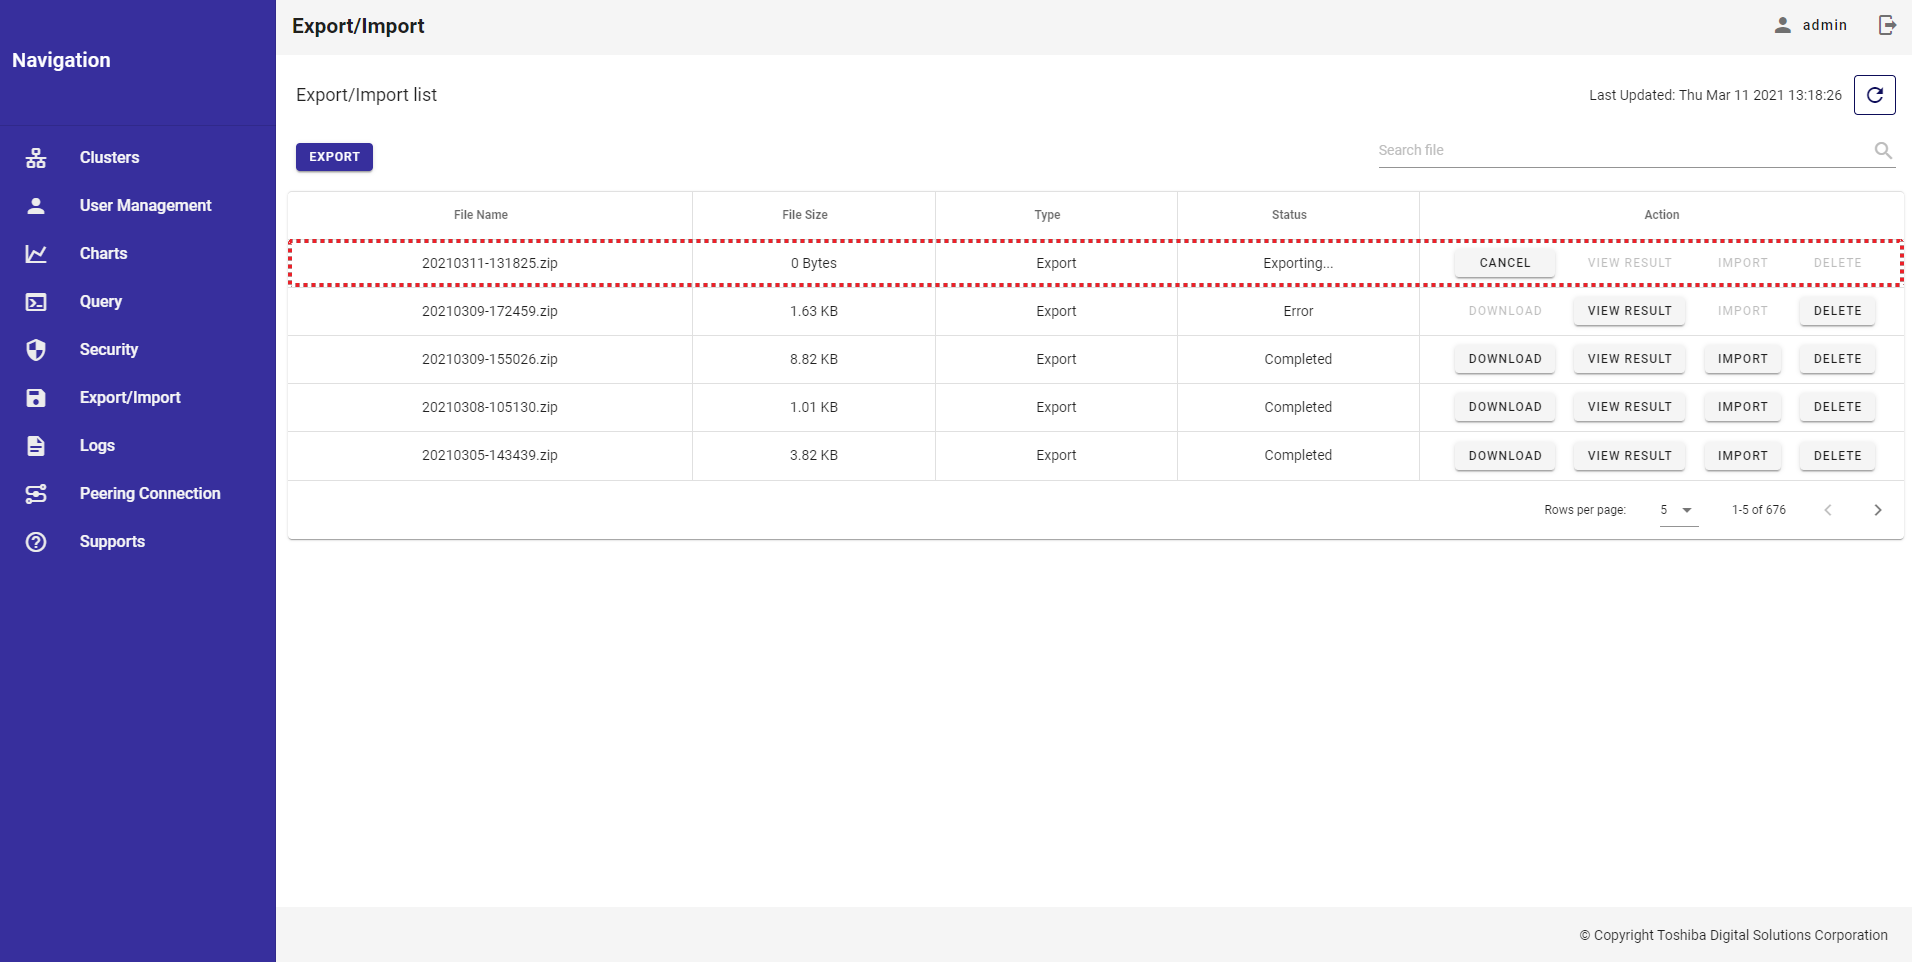Select Export/Import in the navigation
Image resolution: width=1912 pixels, height=962 pixels.
click(130, 397)
